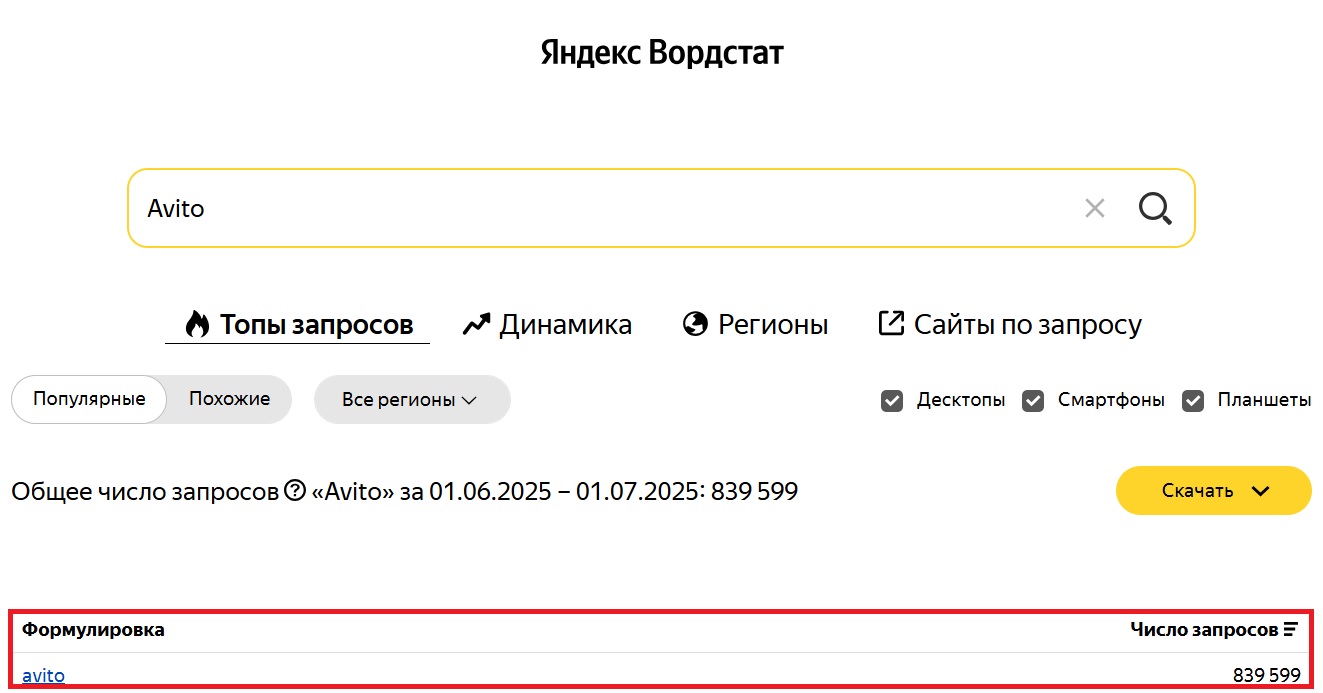Click the question mark help icon
The width and height of the screenshot is (1323, 693).
point(294,491)
